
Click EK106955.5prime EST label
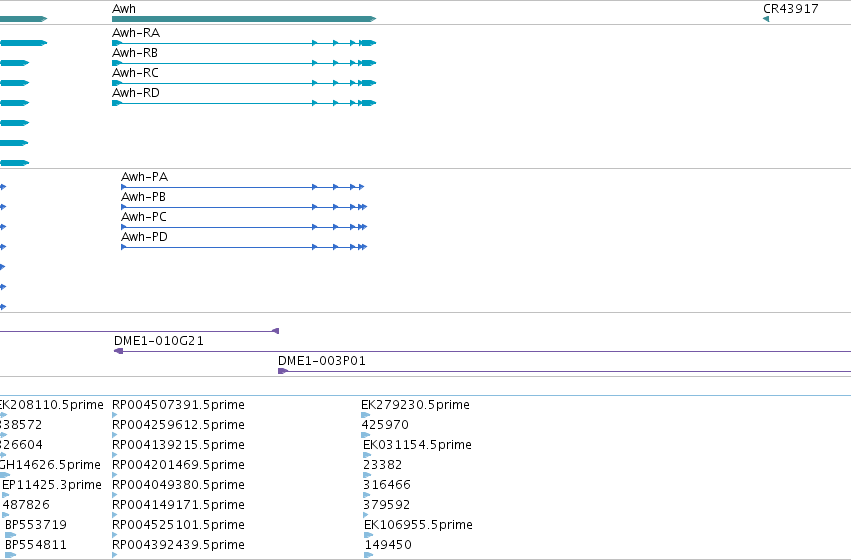pyautogui.click(x=418, y=525)
